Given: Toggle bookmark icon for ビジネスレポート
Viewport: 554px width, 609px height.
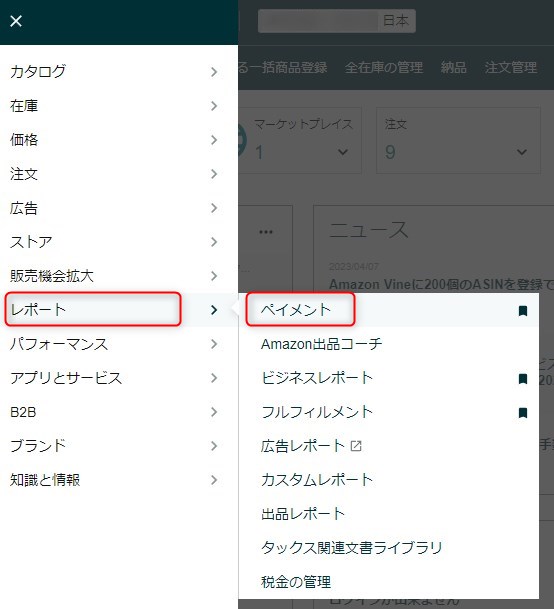Looking at the screenshot, I should click(x=523, y=379).
